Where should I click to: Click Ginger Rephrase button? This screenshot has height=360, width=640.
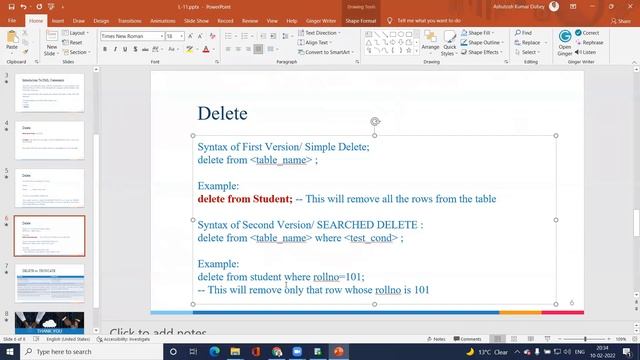[x=589, y=42]
